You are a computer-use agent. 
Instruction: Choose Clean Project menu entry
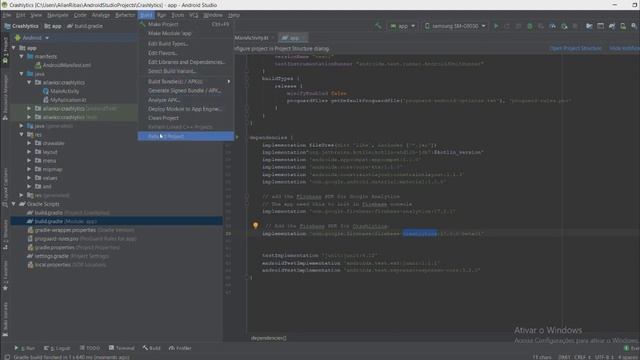click(186, 118)
